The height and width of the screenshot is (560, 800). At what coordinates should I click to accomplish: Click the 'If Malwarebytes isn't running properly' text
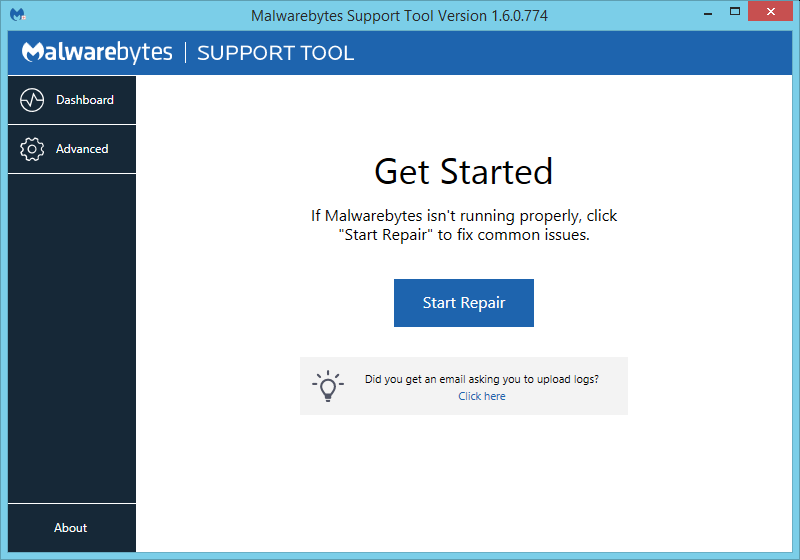[464, 225]
